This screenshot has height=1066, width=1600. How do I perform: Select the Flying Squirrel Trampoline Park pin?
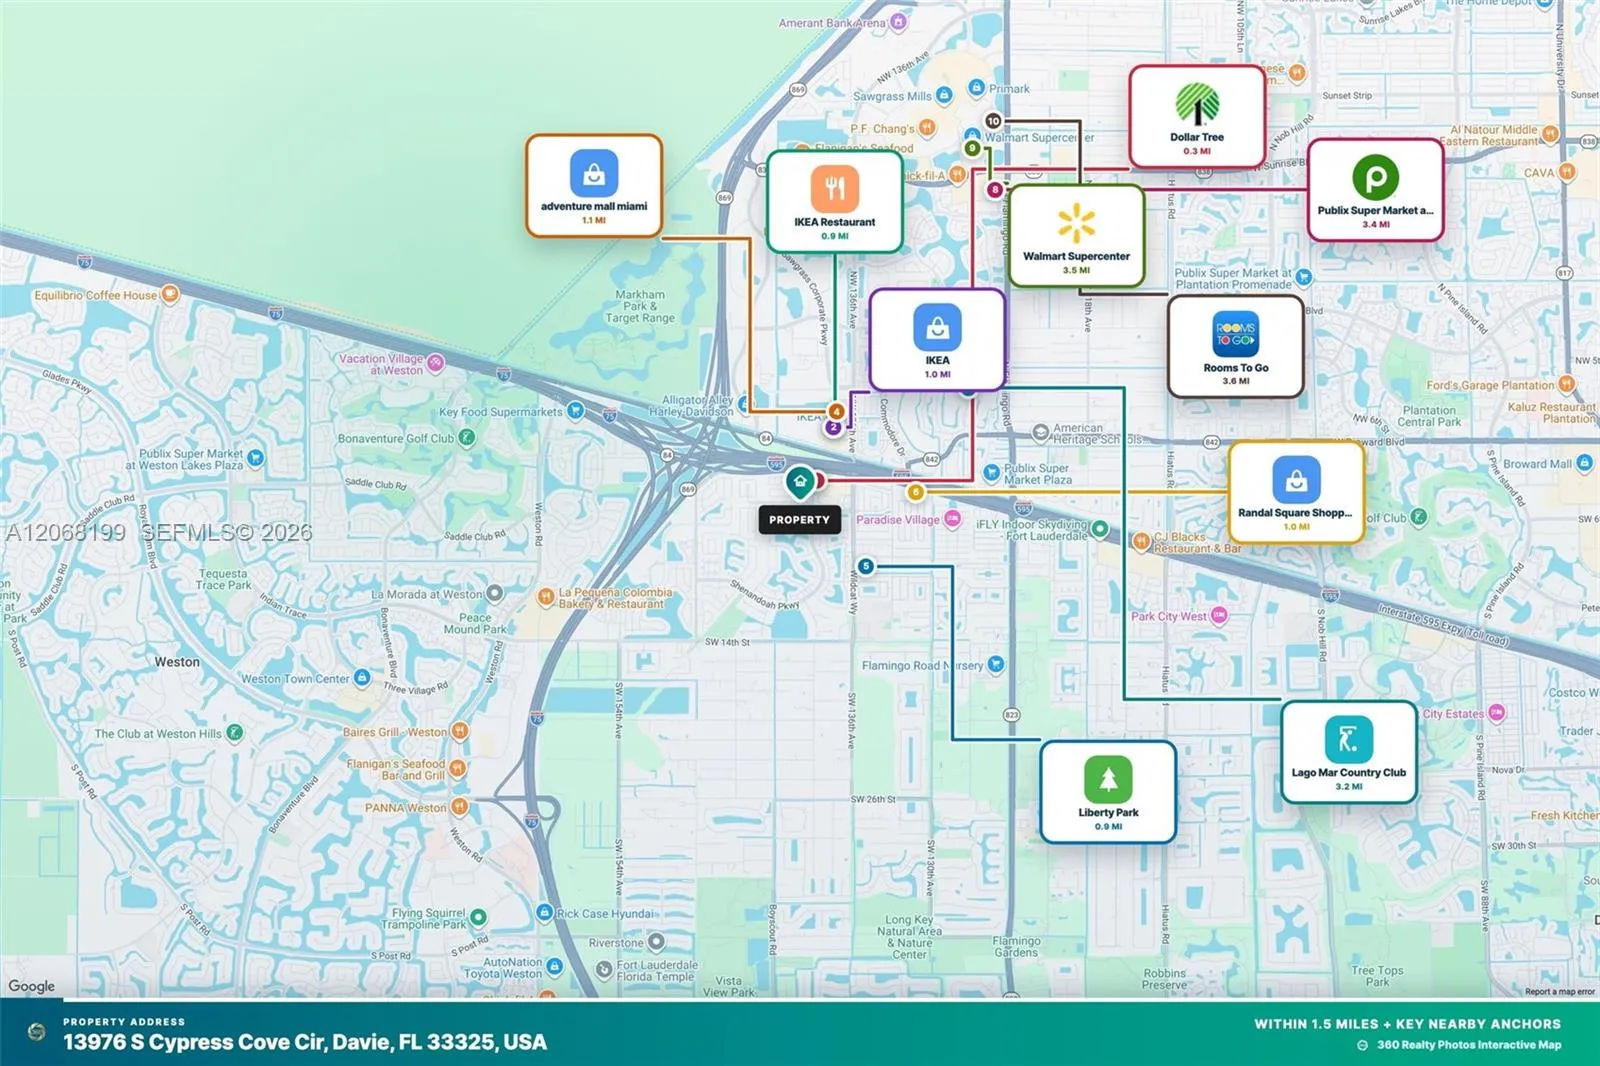pos(478,917)
